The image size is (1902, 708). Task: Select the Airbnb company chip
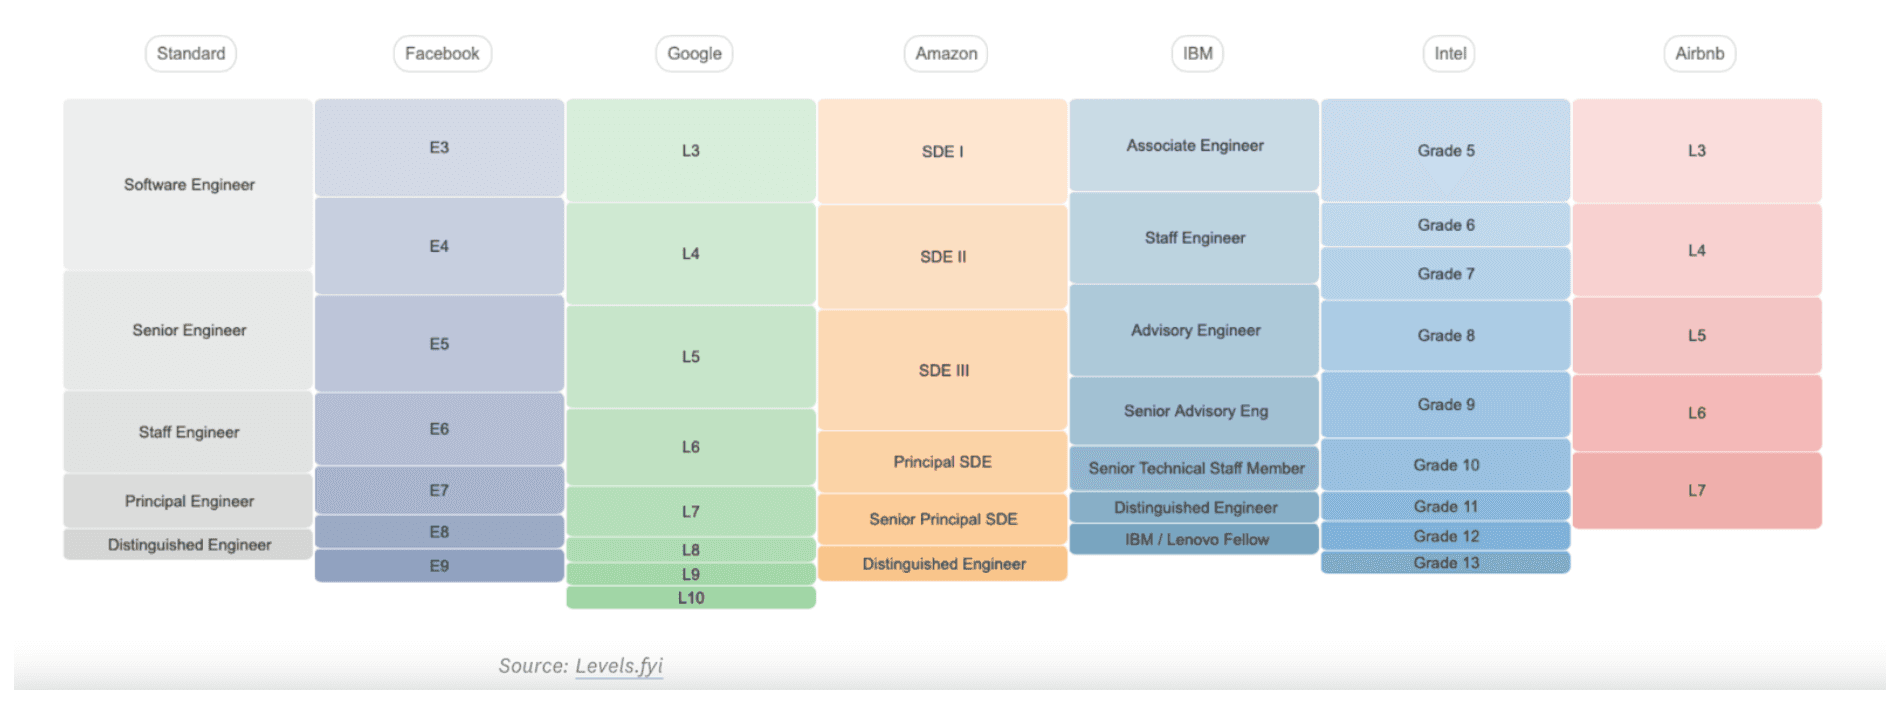1699,54
